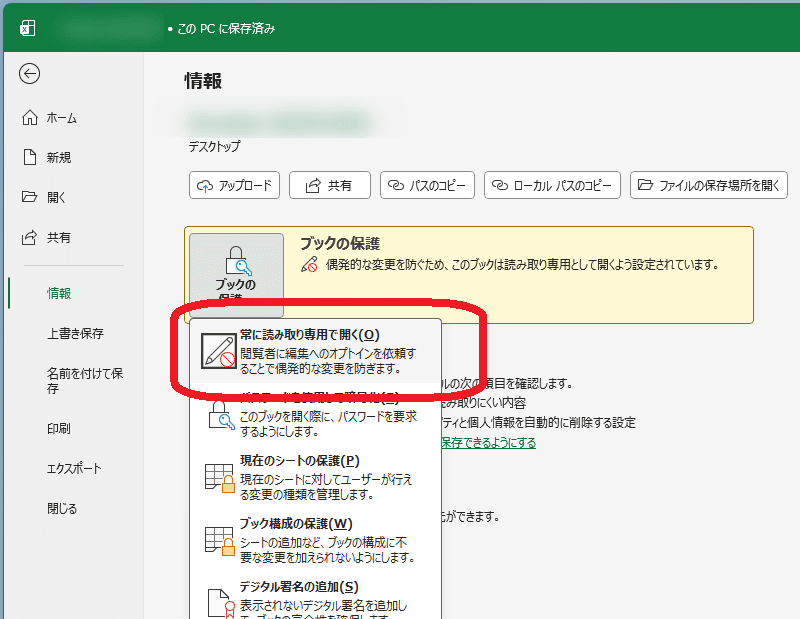Click the ファイルの保存場所を開く button

709,185
